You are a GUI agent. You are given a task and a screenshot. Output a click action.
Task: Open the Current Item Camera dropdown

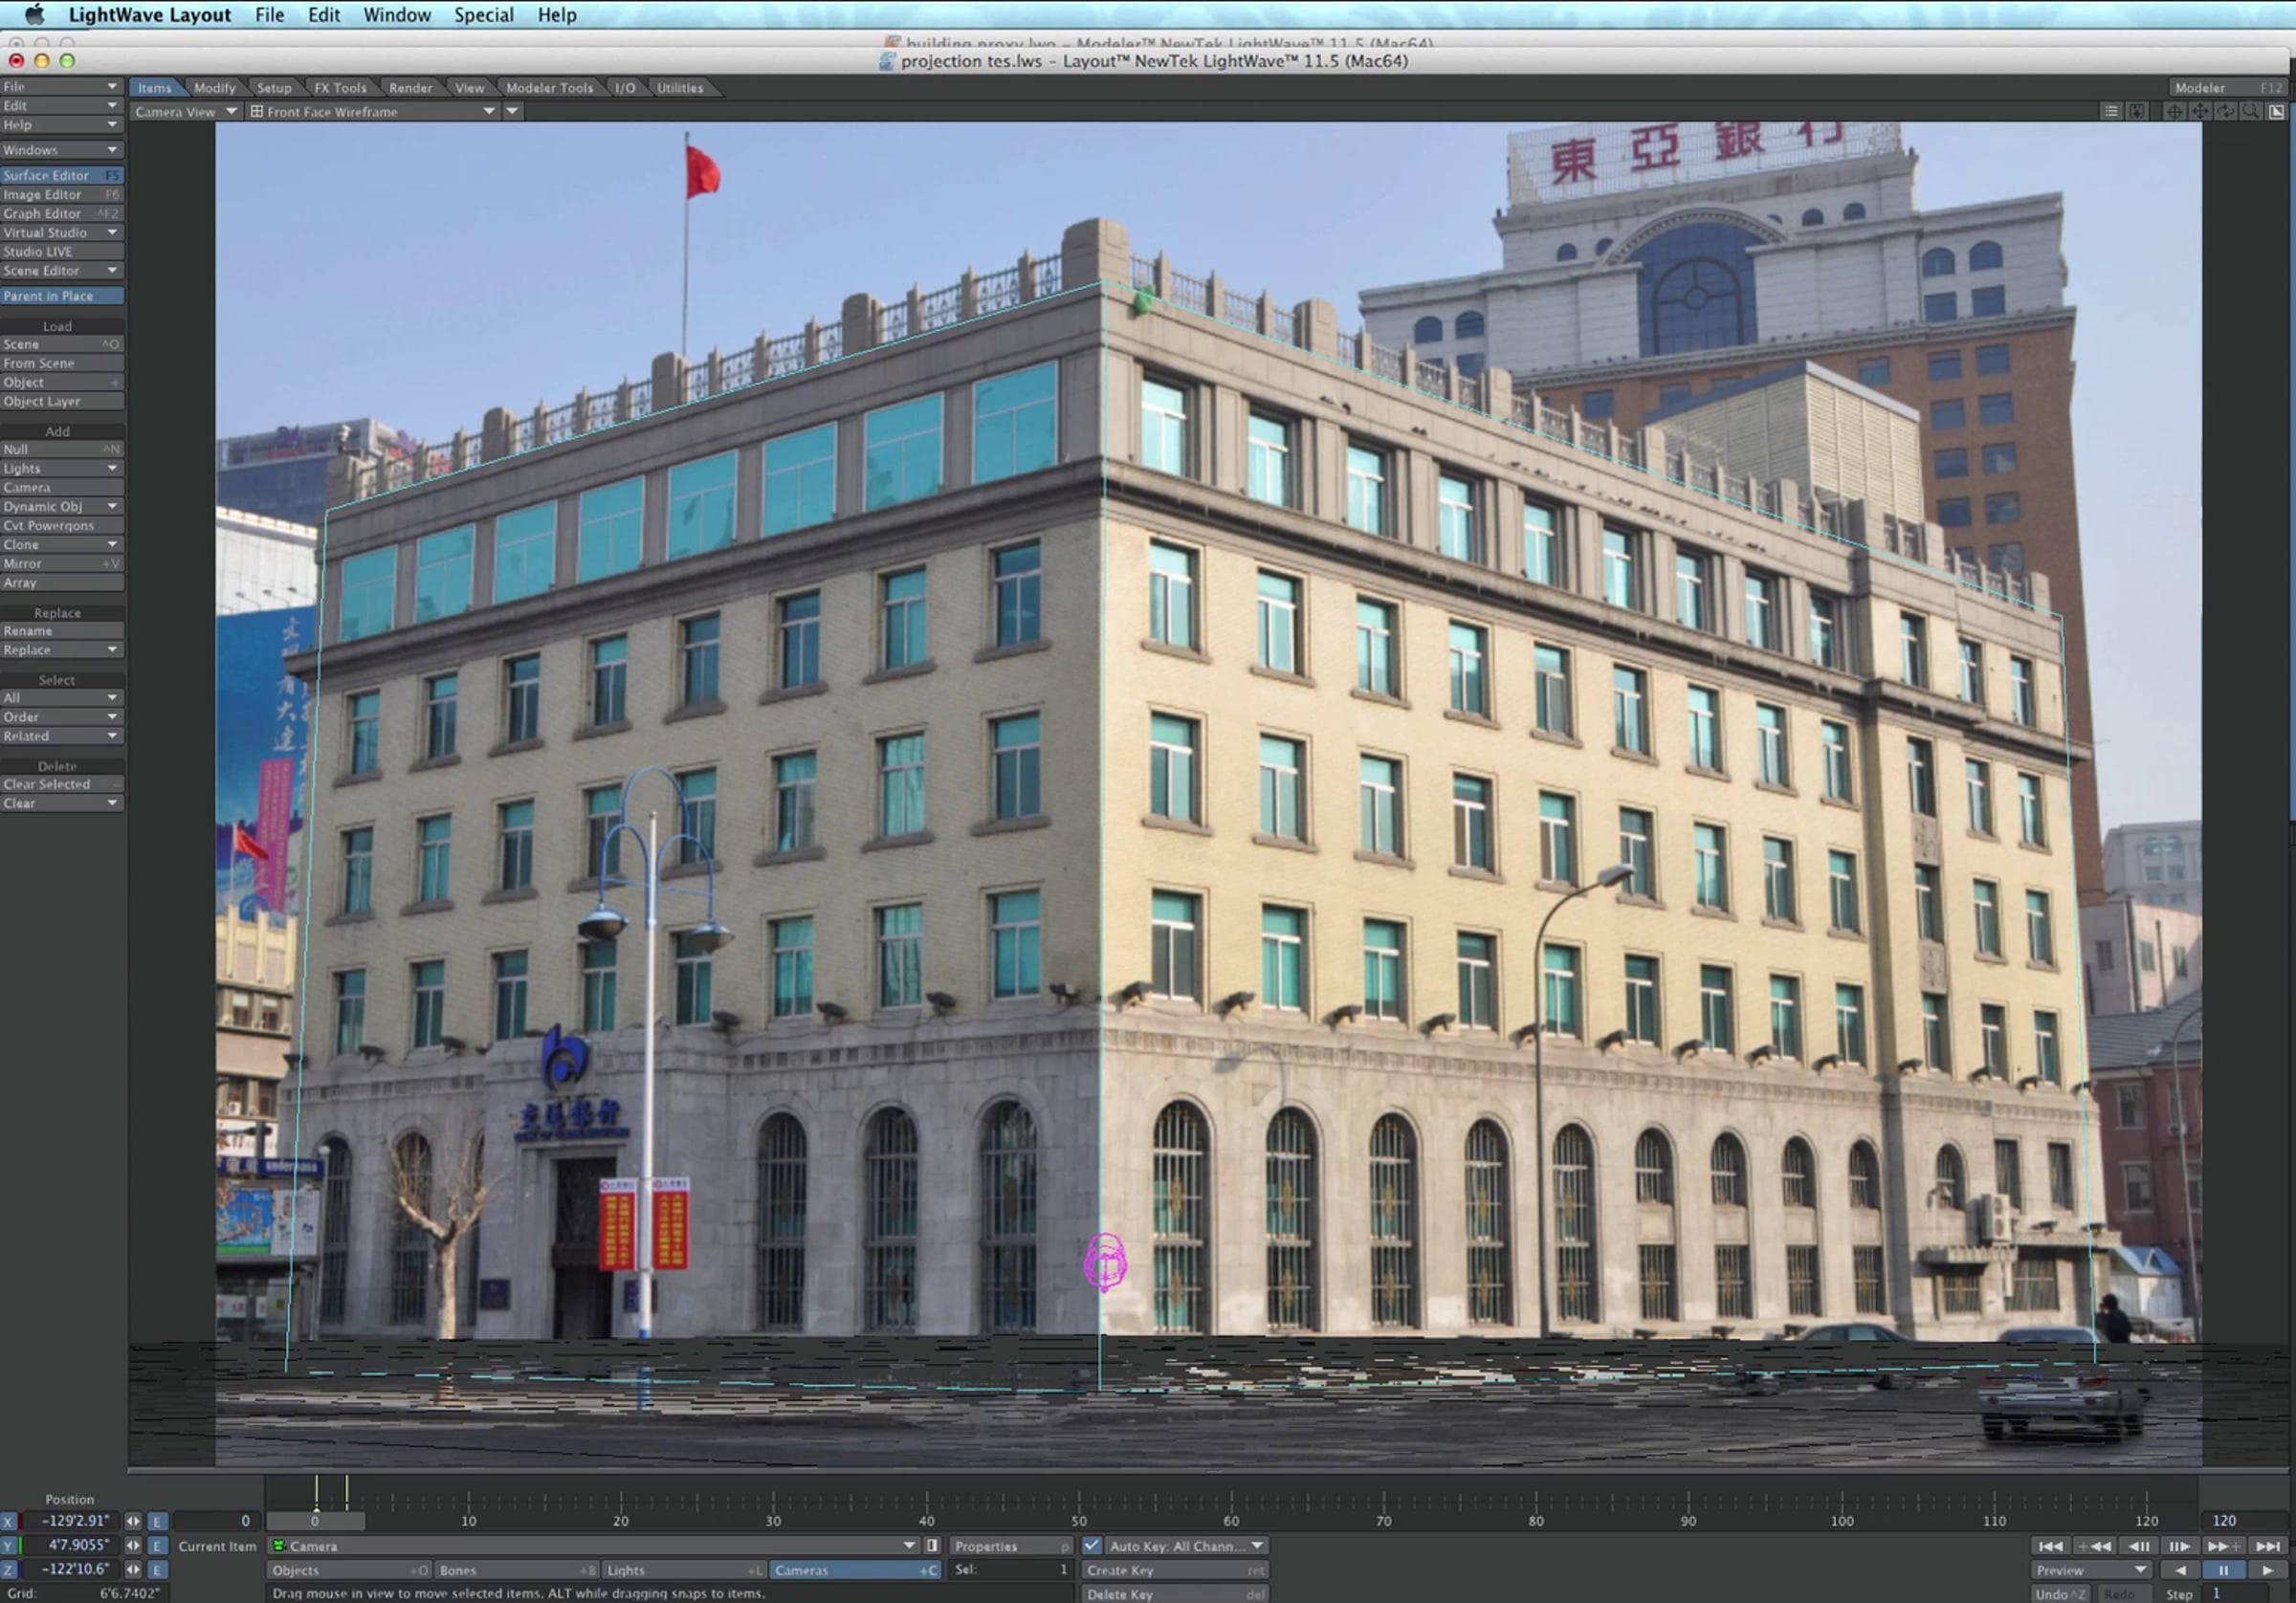tap(594, 1546)
